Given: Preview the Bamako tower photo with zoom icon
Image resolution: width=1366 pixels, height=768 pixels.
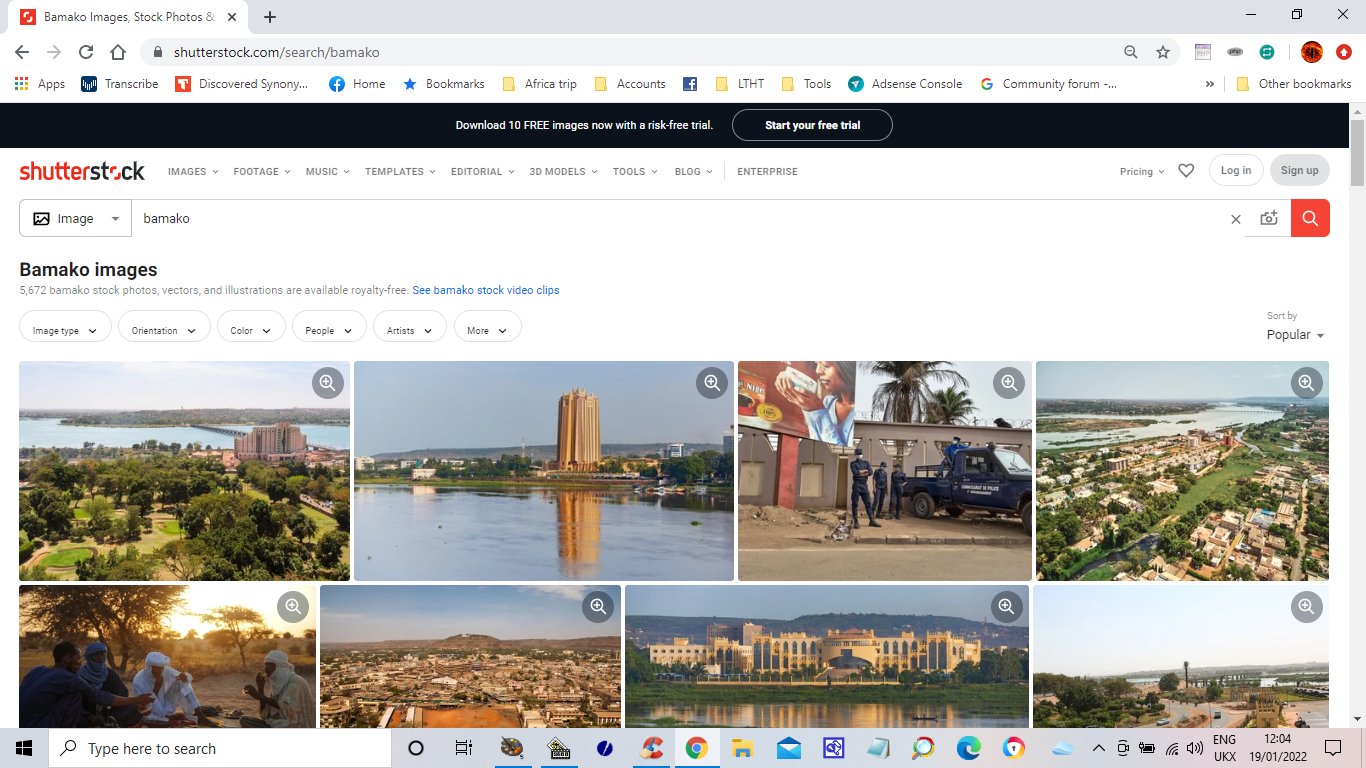Looking at the screenshot, I should tap(712, 382).
